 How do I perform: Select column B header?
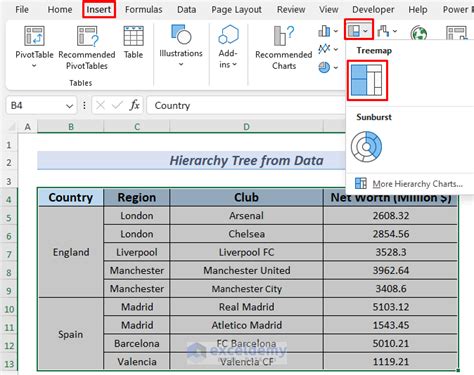[x=71, y=127]
